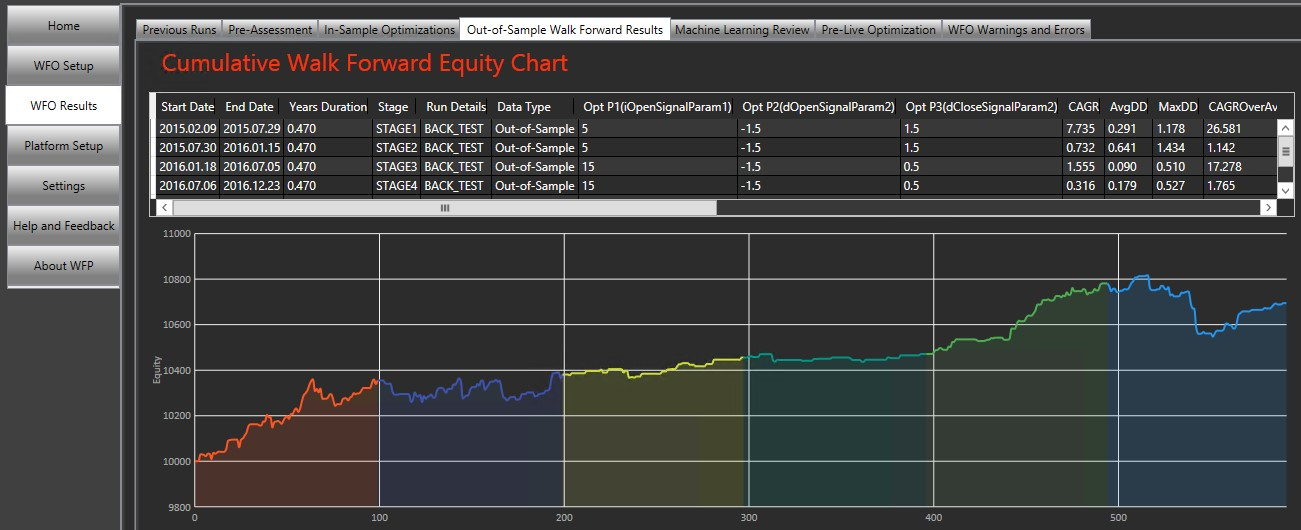Screen dimensions: 1301x530
Task: Open Platform Setup
Action: tap(63, 146)
